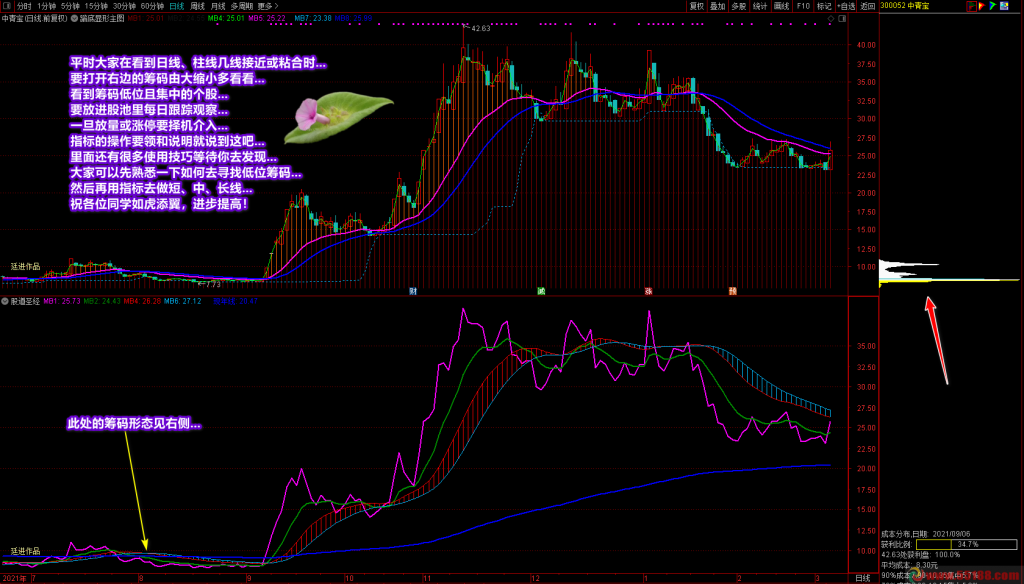Click the 平均成本 8.30元 value
This screenshot has width=1024, height=584.
tap(909, 565)
